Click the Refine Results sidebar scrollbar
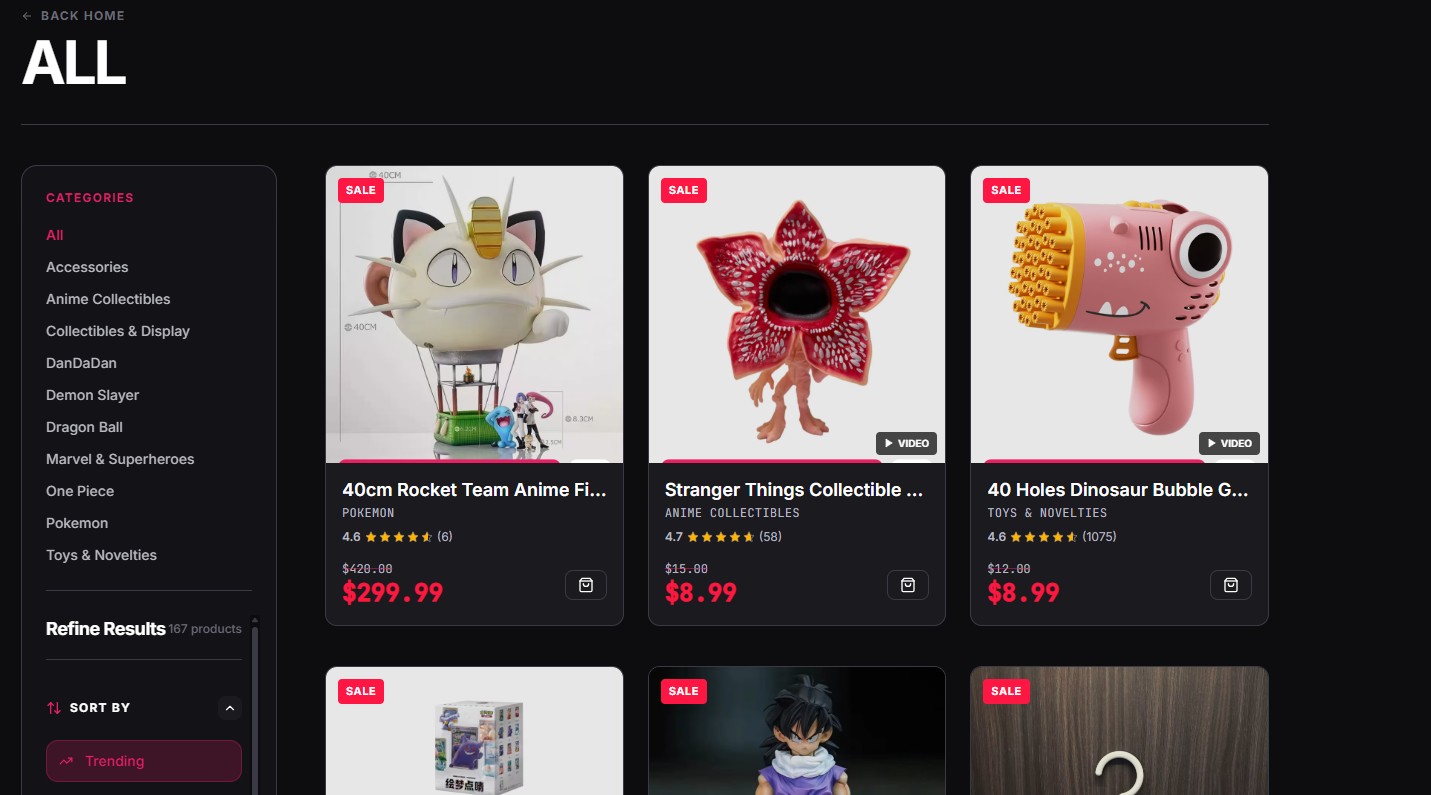This screenshot has width=1431, height=795. coord(255,705)
